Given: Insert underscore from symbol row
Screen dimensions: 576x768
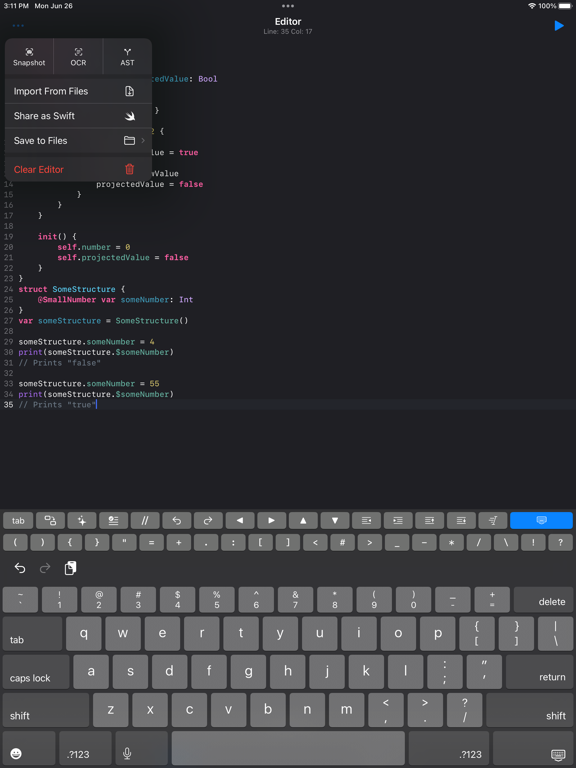Looking at the screenshot, I should (397, 543).
